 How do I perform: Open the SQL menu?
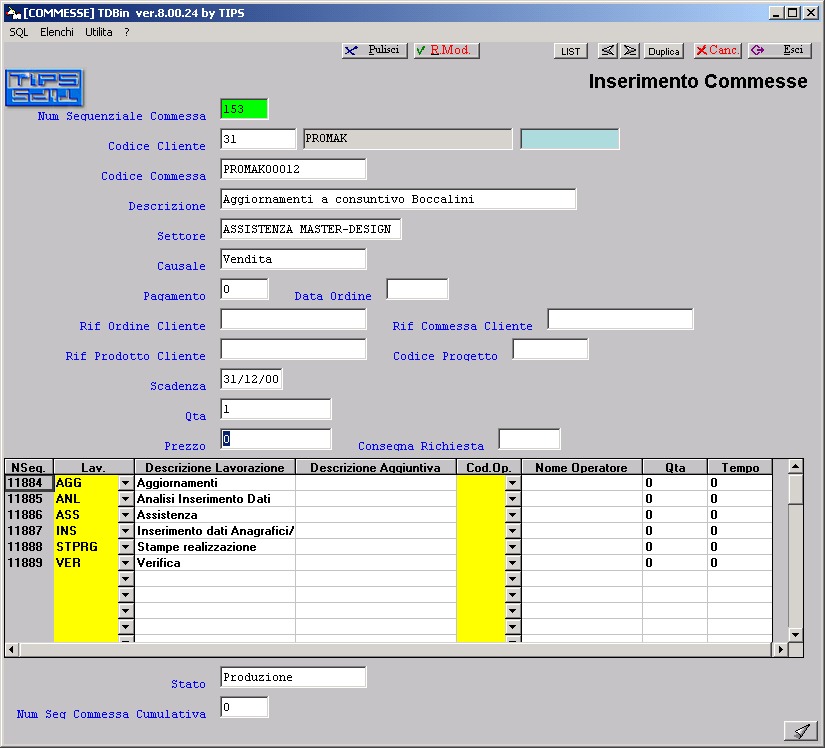18,32
